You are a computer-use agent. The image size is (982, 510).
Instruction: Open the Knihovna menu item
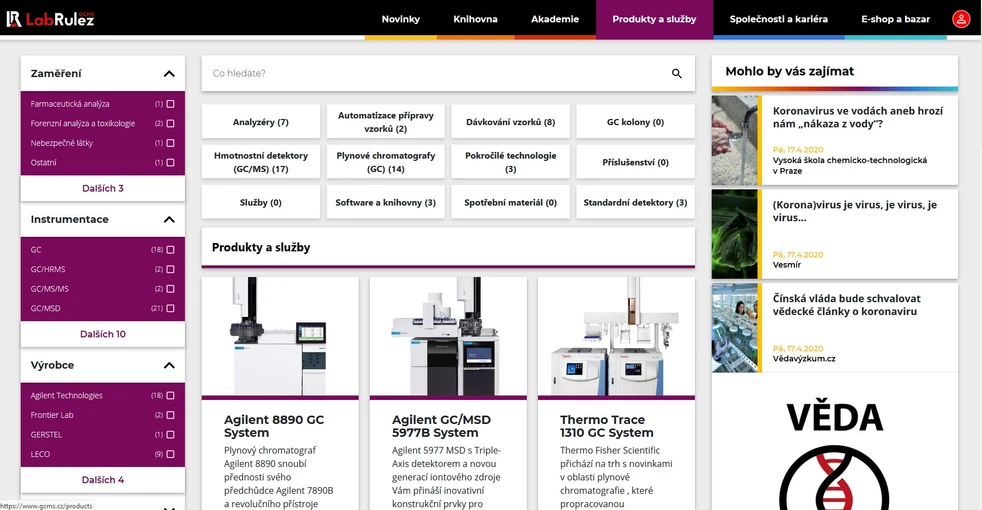point(475,19)
